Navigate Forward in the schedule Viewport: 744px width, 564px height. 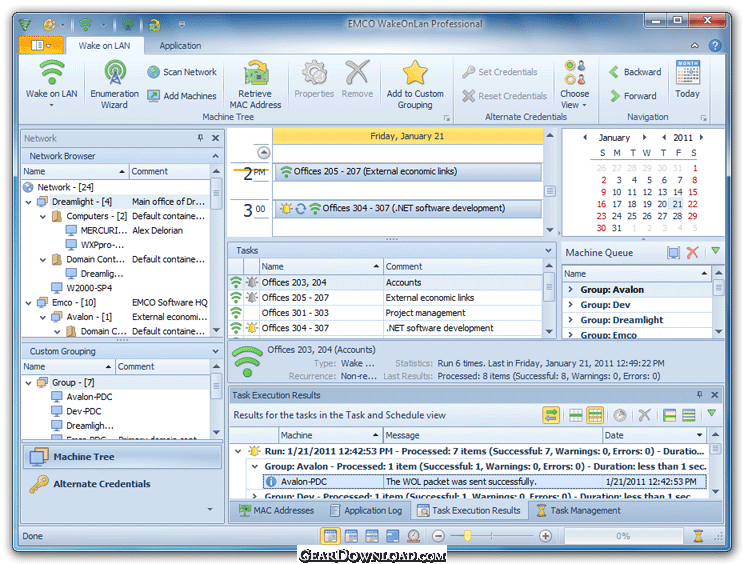point(633,96)
